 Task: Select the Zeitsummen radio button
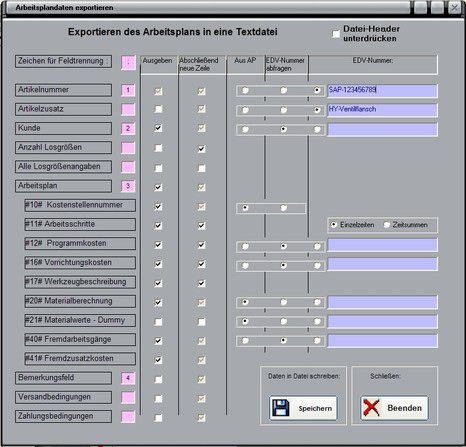[x=387, y=225]
